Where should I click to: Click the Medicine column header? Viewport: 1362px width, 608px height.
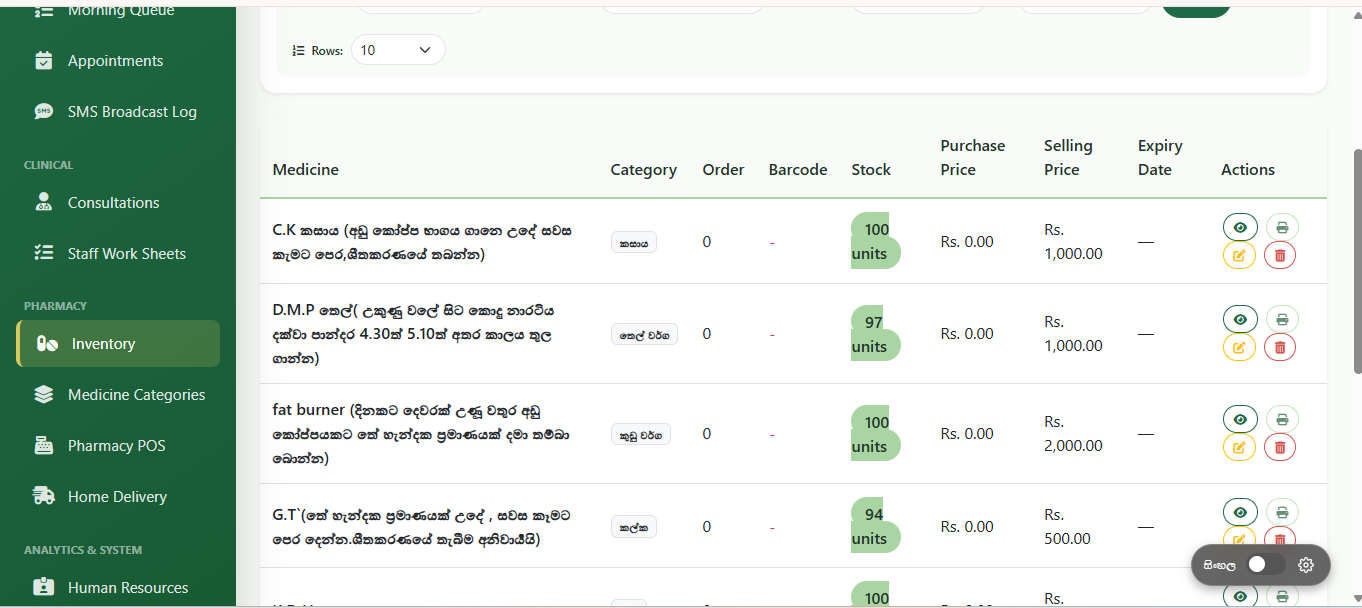click(306, 170)
